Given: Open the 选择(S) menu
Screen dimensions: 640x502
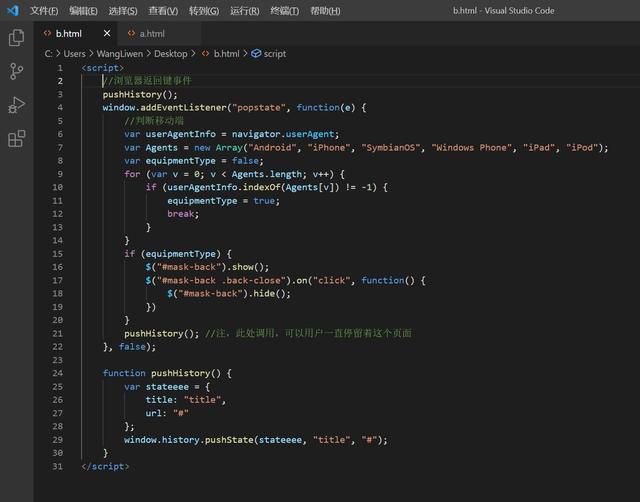Looking at the screenshot, I should pos(123,11).
